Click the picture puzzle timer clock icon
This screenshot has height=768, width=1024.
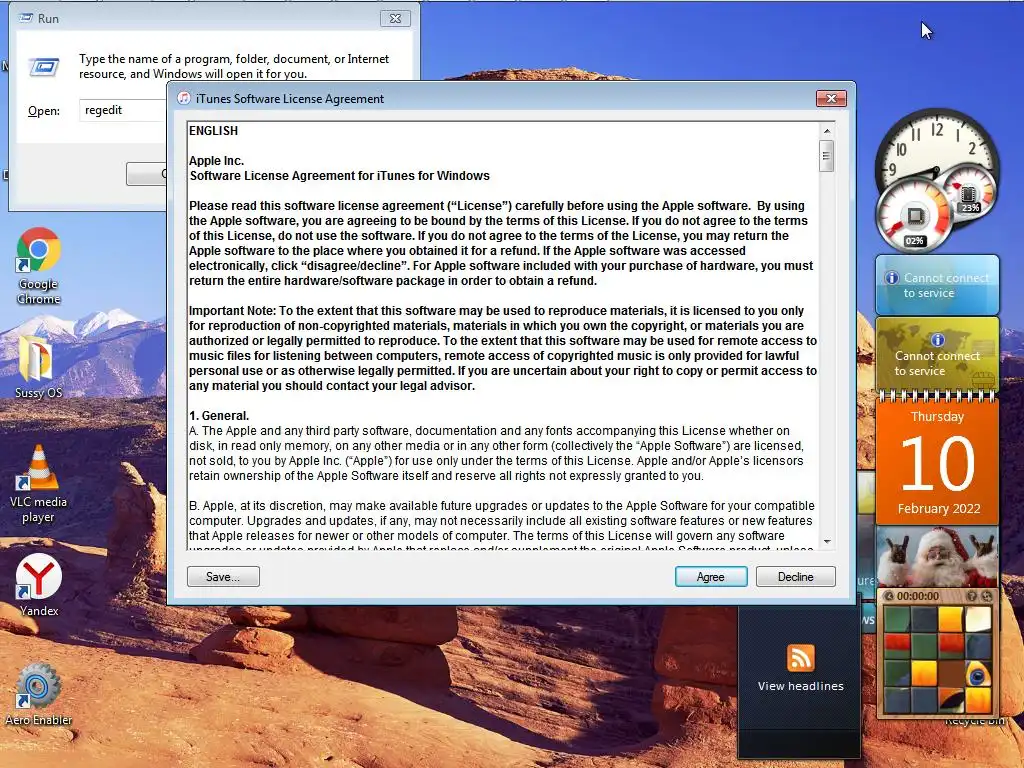click(888, 596)
